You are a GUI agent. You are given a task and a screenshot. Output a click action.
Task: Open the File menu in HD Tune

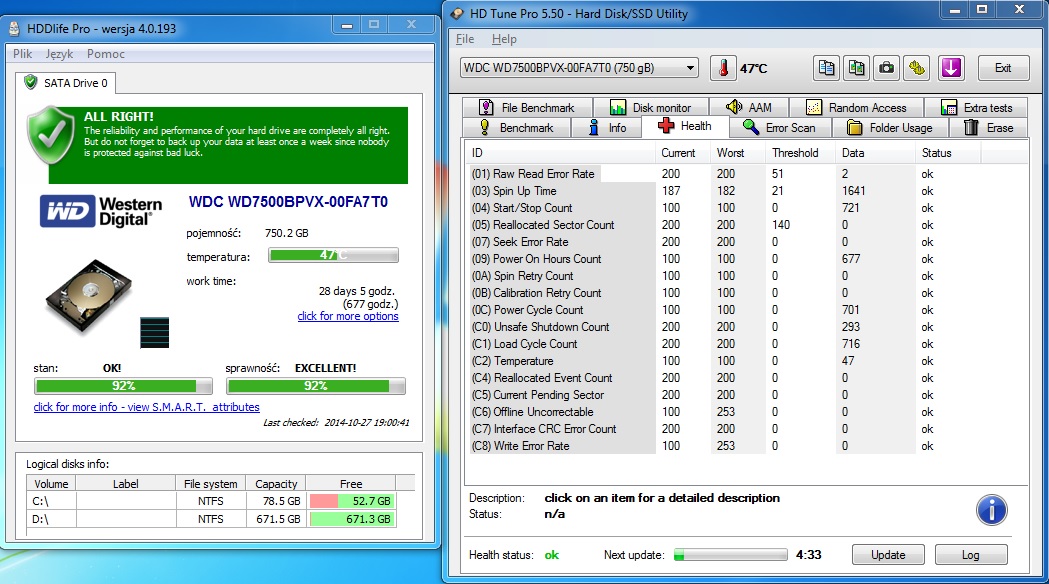click(x=465, y=39)
